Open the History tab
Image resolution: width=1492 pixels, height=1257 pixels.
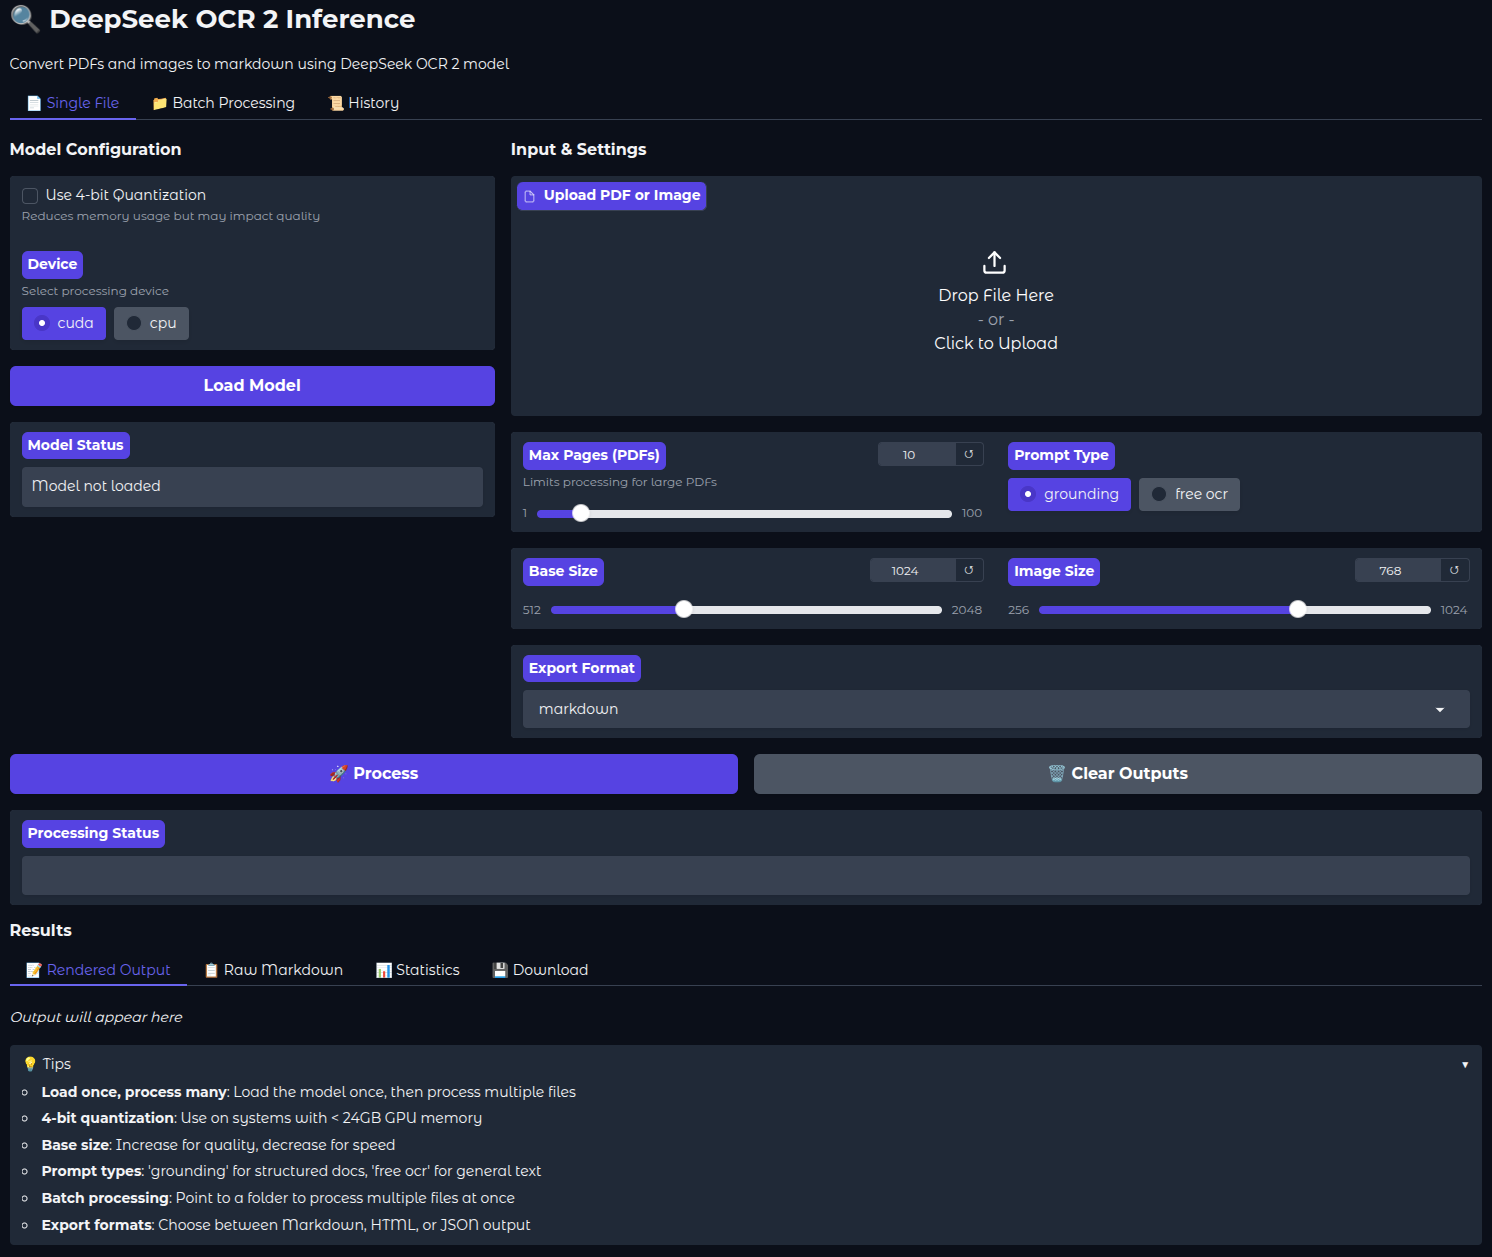click(x=364, y=103)
